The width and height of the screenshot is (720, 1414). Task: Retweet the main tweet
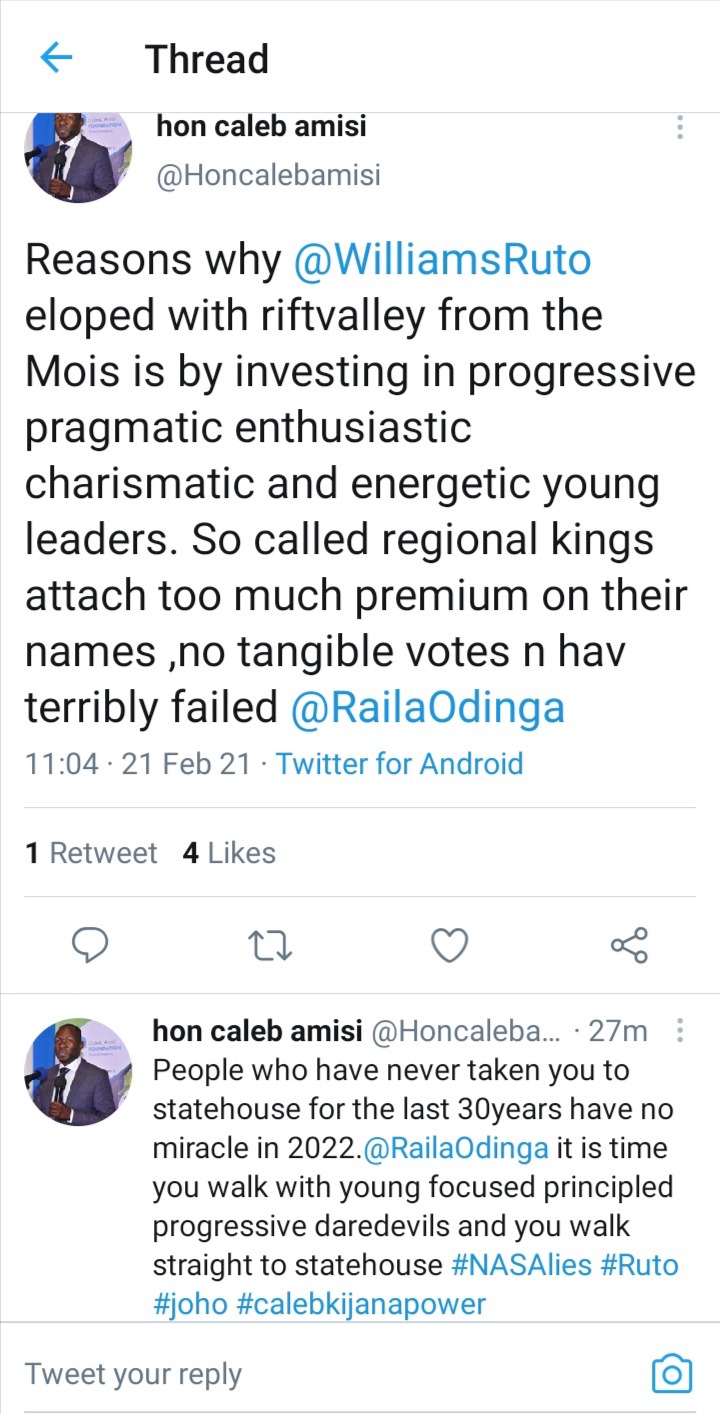270,944
